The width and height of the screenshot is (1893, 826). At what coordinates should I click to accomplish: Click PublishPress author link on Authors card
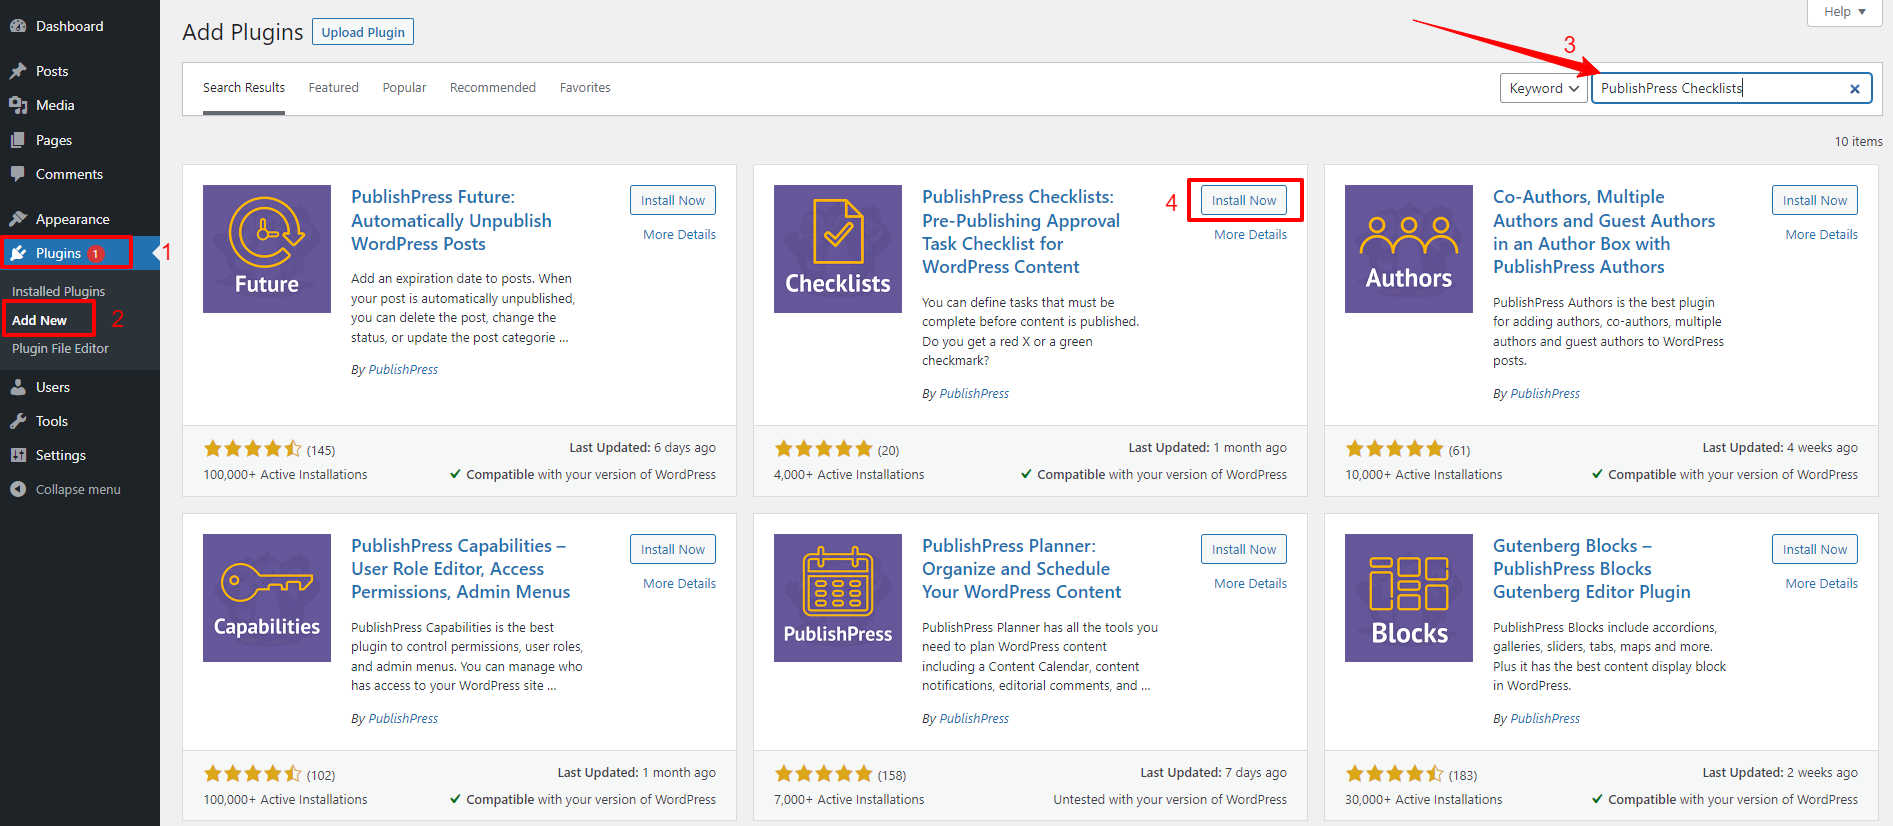[x=1545, y=394]
